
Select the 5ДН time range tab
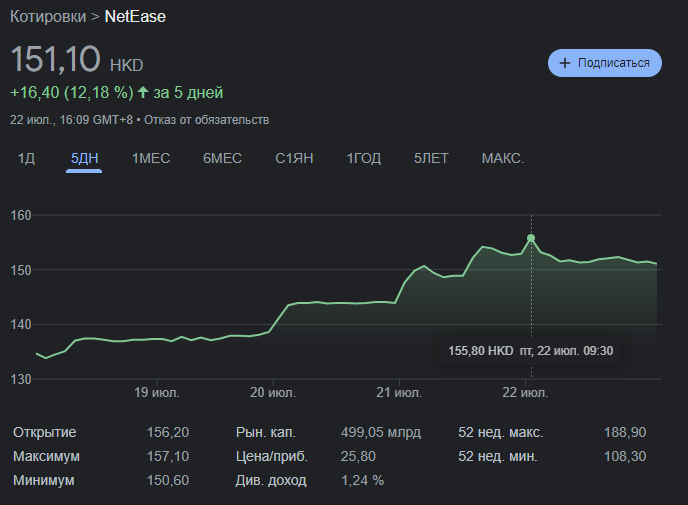[85, 158]
